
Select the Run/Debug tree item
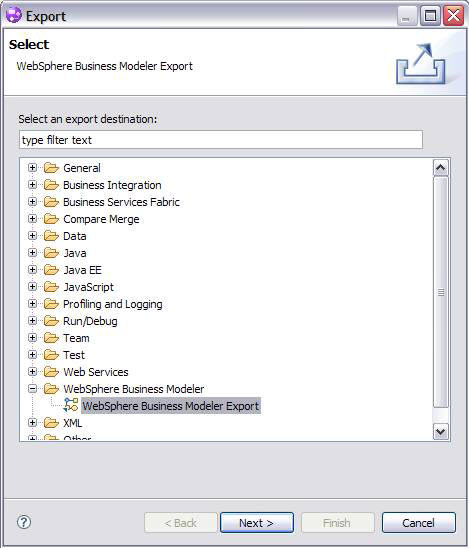click(x=90, y=321)
